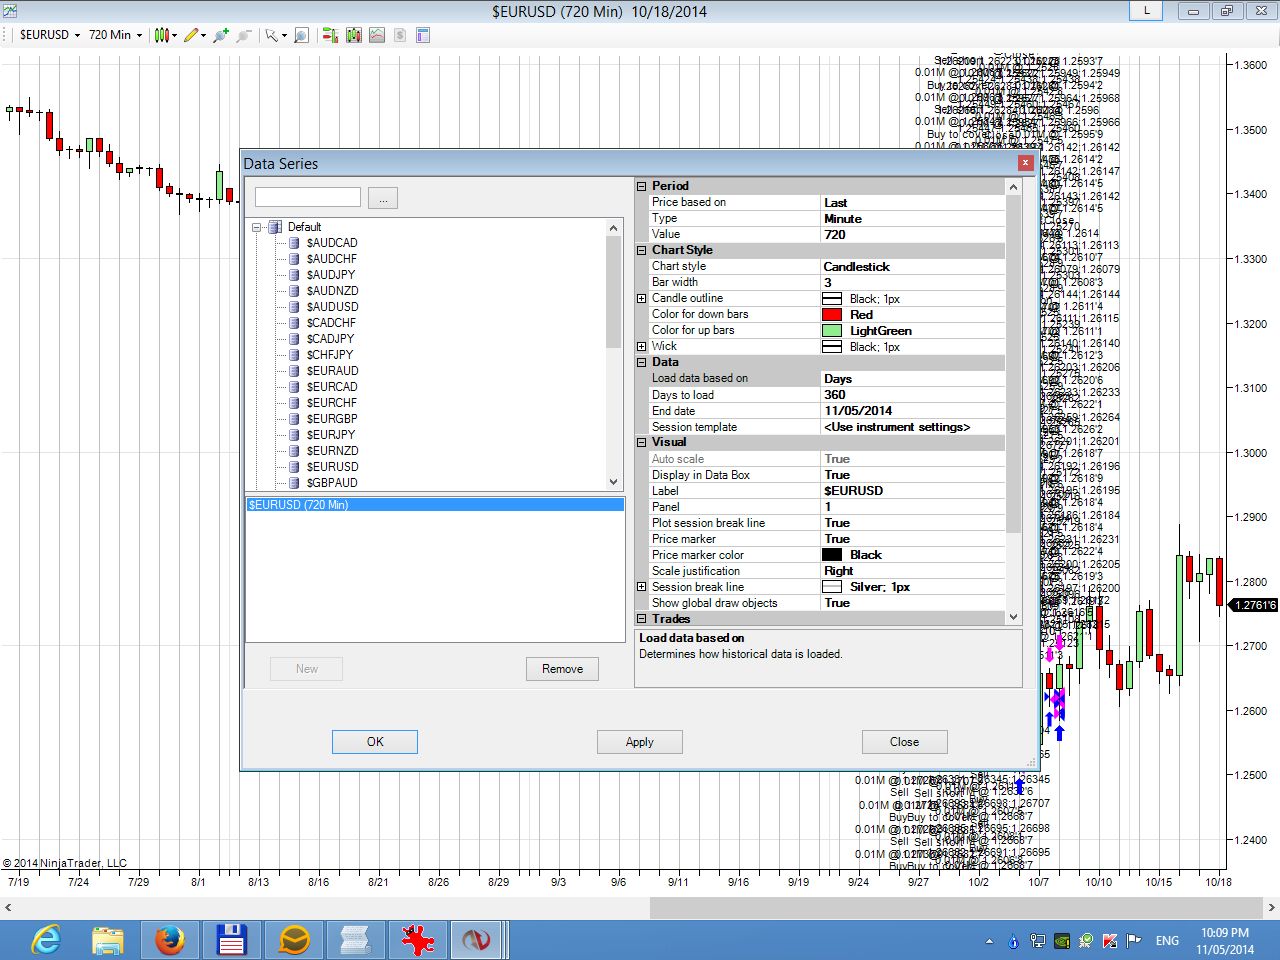Expand the Session break line property
Image resolution: width=1280 pixels, height=960 pixels.
641,587
